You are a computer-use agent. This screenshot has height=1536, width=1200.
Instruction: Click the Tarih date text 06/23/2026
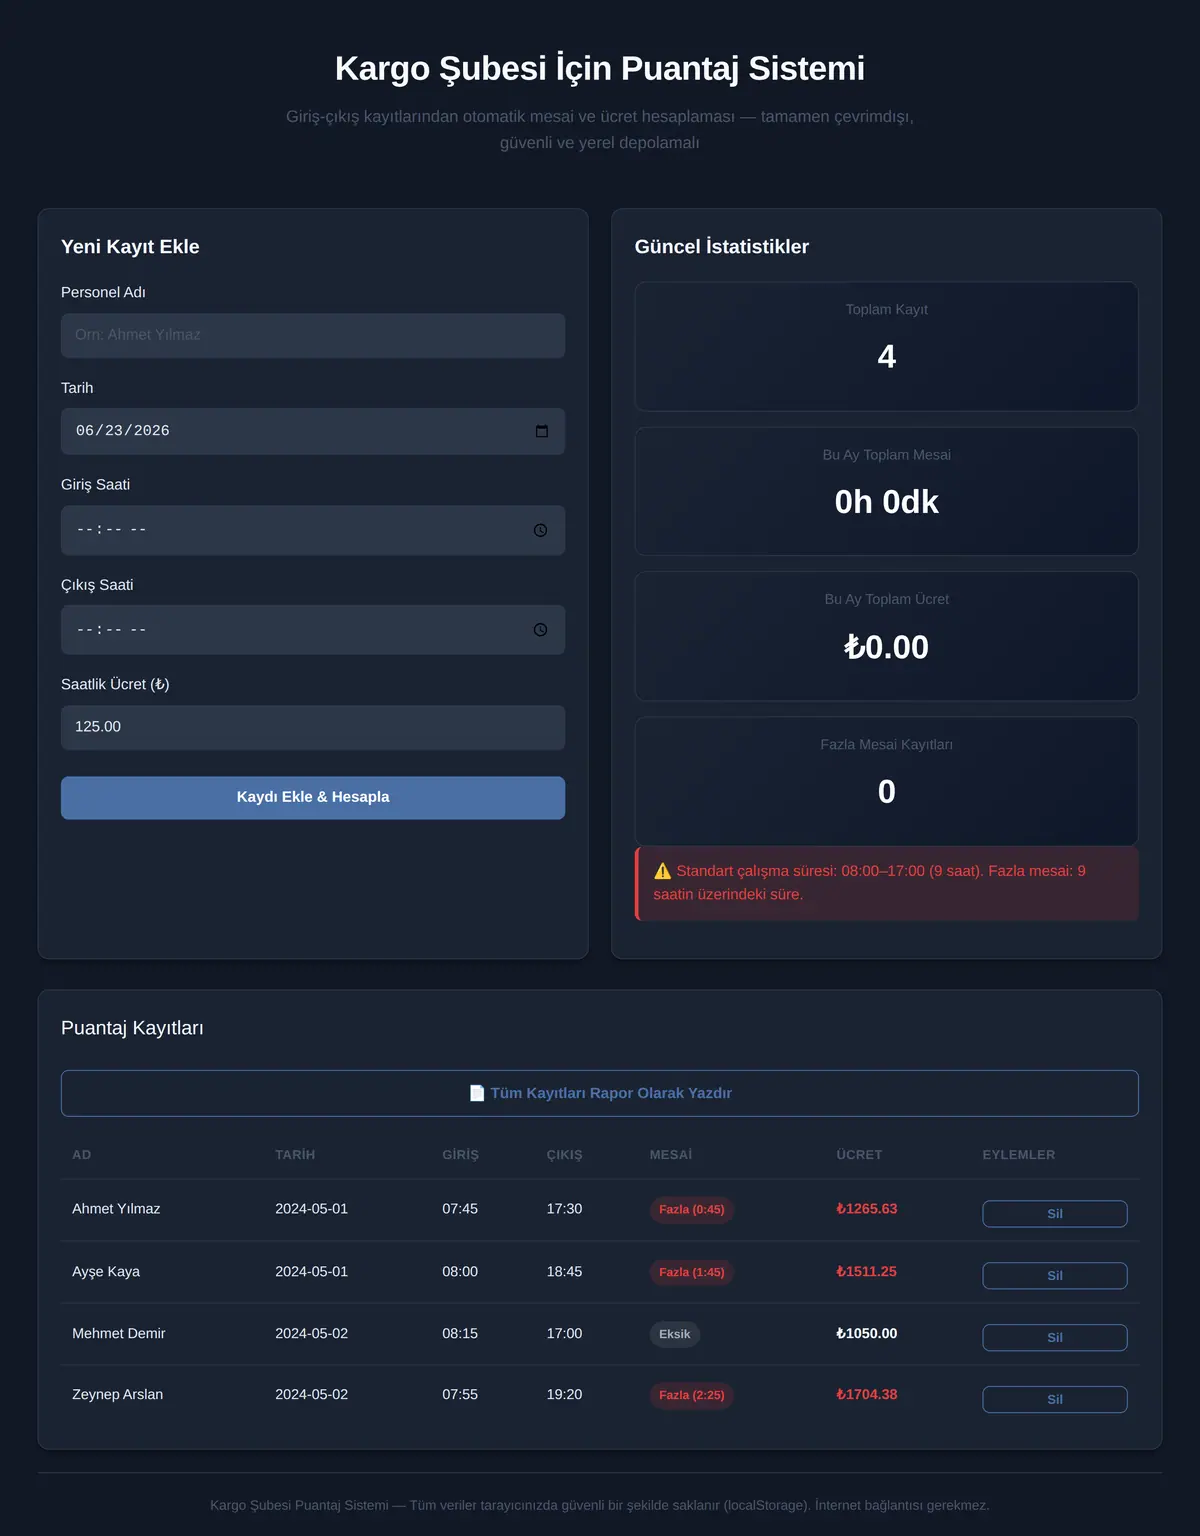[x=123, y=431]
